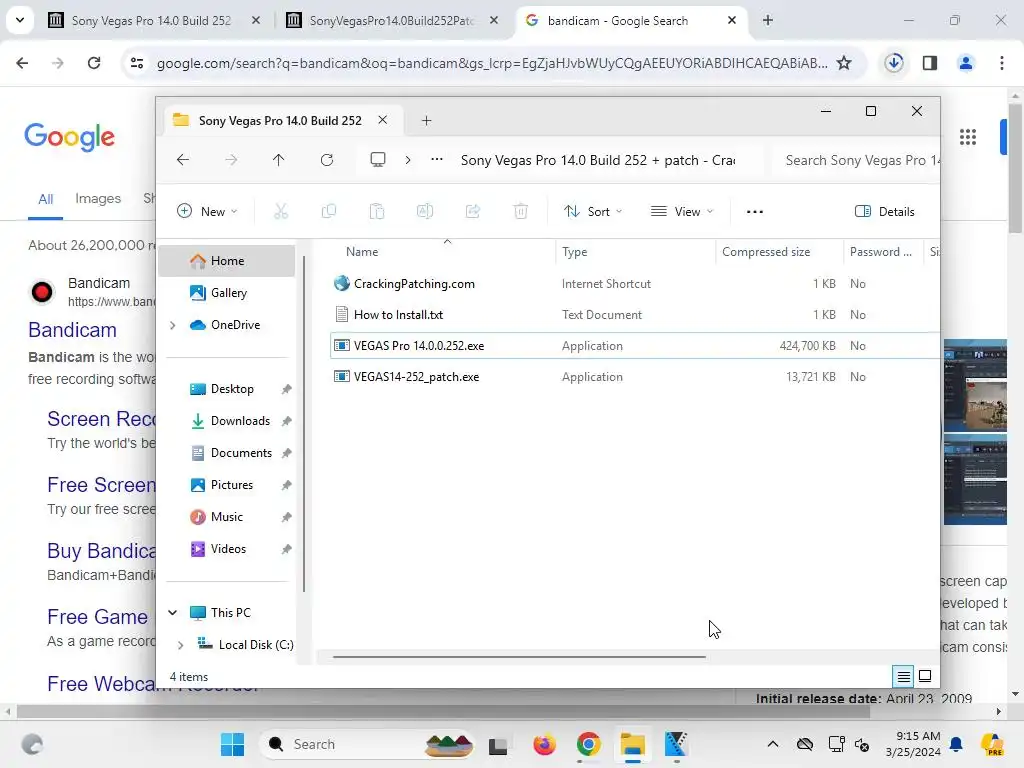Image resolution: width=1024 pixels, height=768 pixels.
Task: Toggle the Details pane
Action: (884, 211)
